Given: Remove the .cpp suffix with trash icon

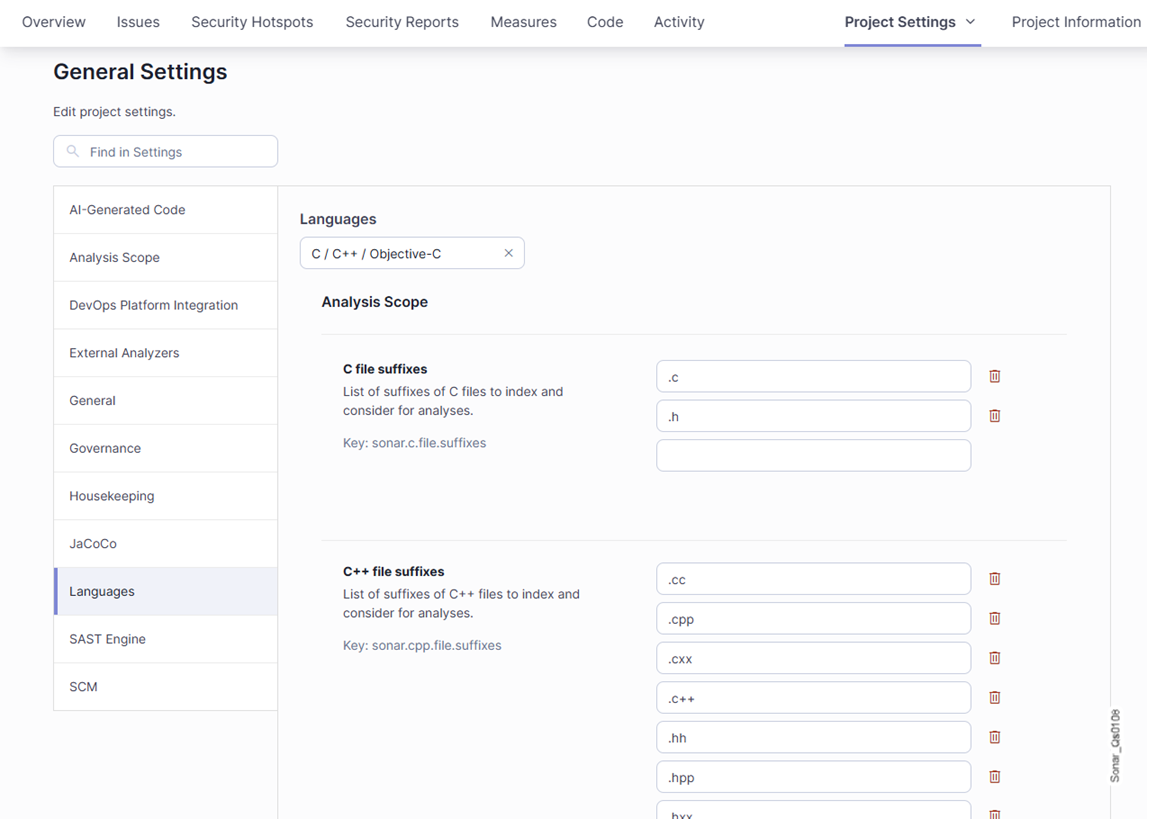Looking at the screenshot, I should pos(994,618).
